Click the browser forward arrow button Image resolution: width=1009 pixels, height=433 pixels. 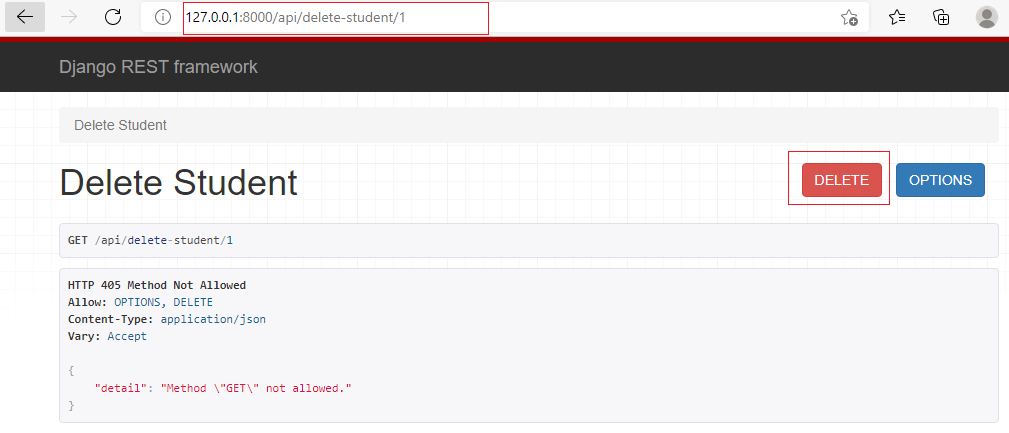(70, 17)
